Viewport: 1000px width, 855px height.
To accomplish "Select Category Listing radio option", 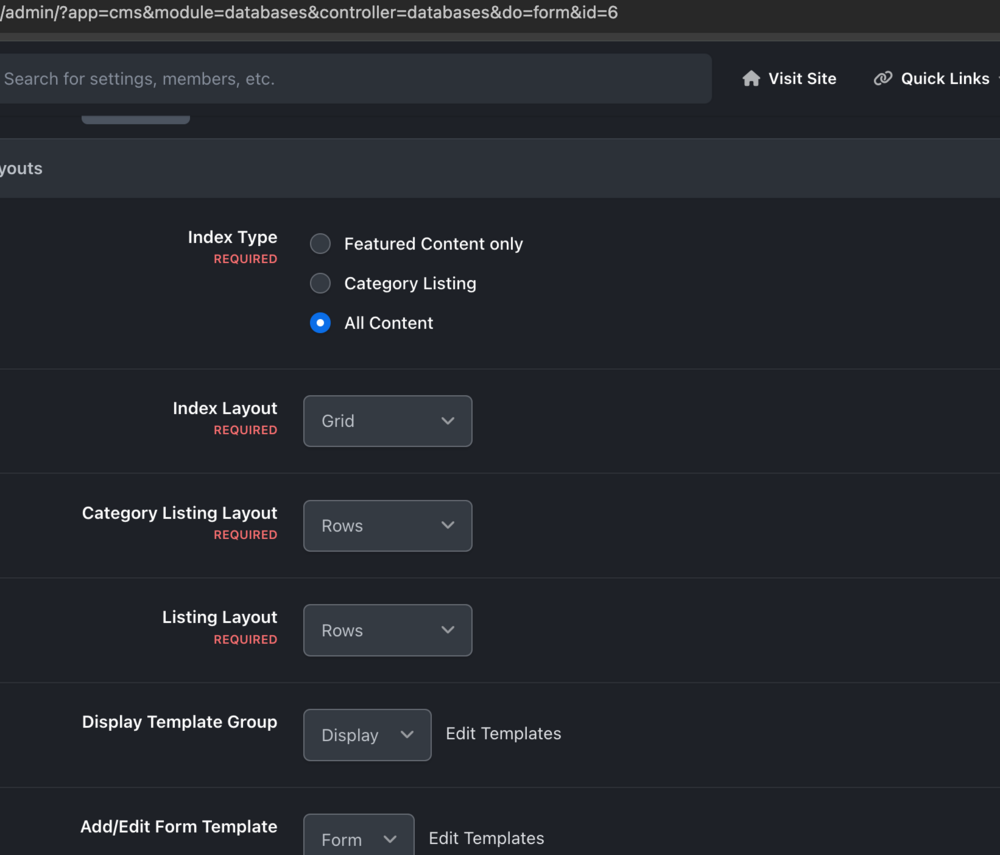I will coord(320,283).
